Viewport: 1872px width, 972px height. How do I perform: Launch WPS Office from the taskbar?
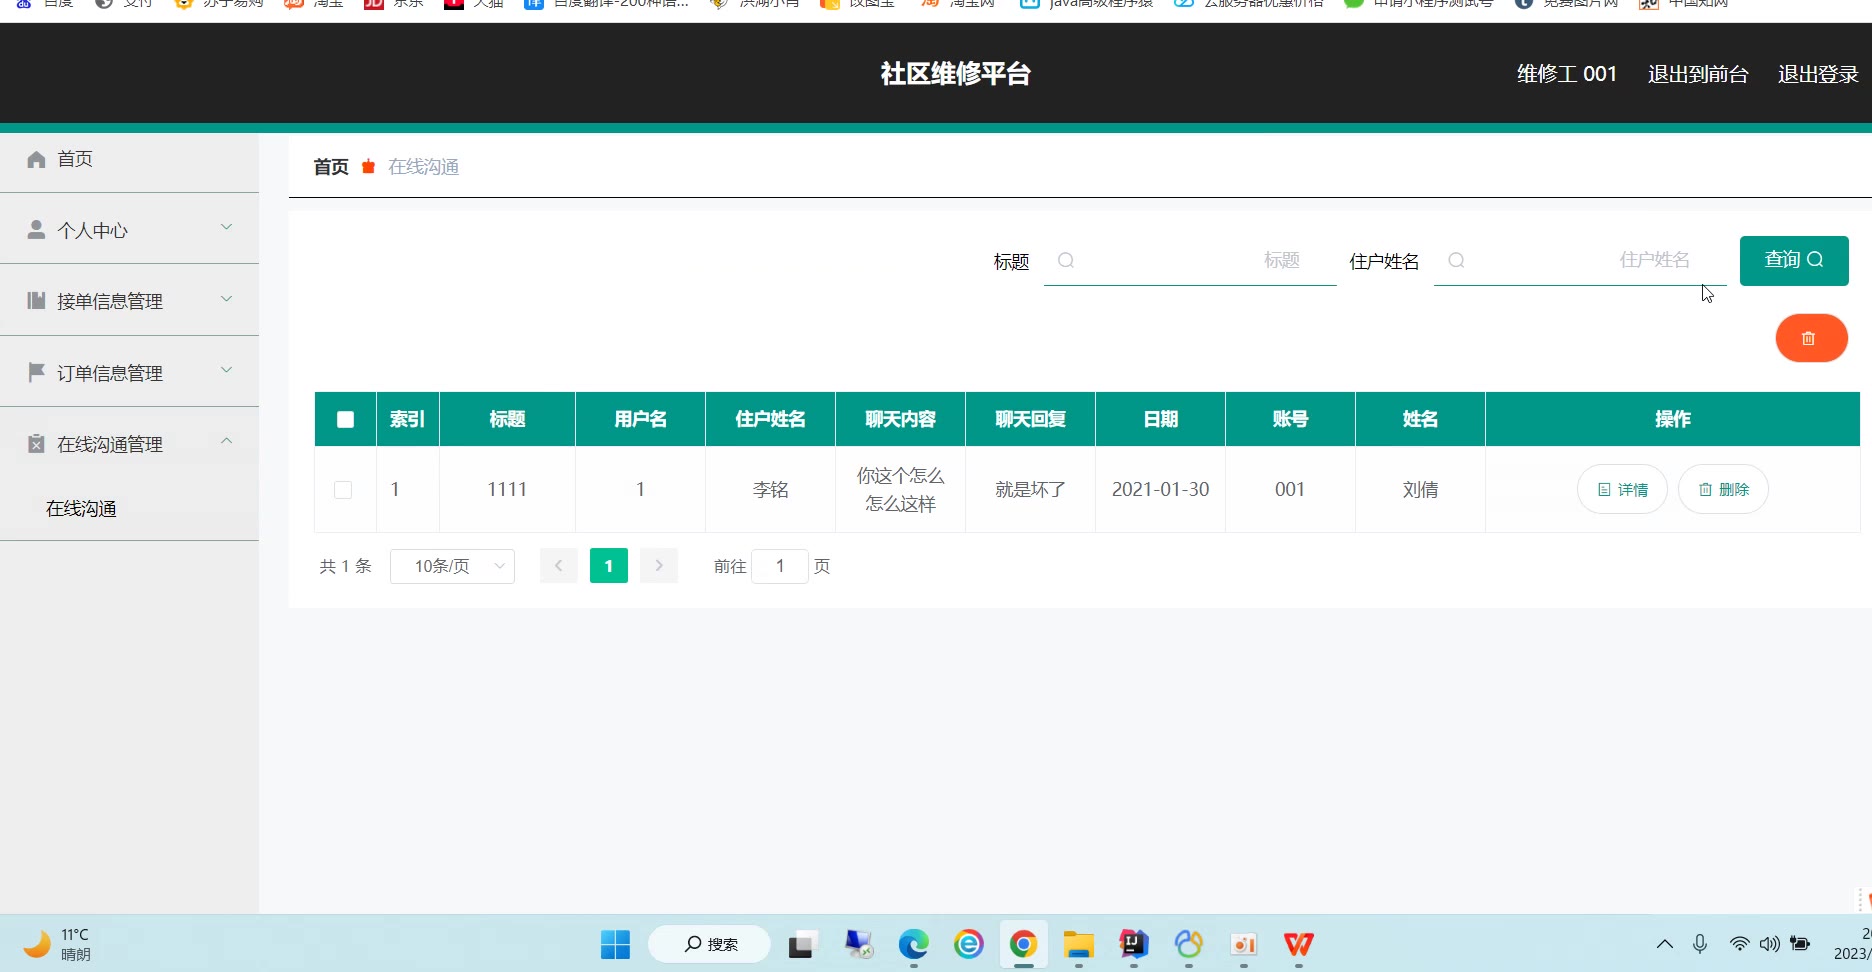pos(1298,944)
